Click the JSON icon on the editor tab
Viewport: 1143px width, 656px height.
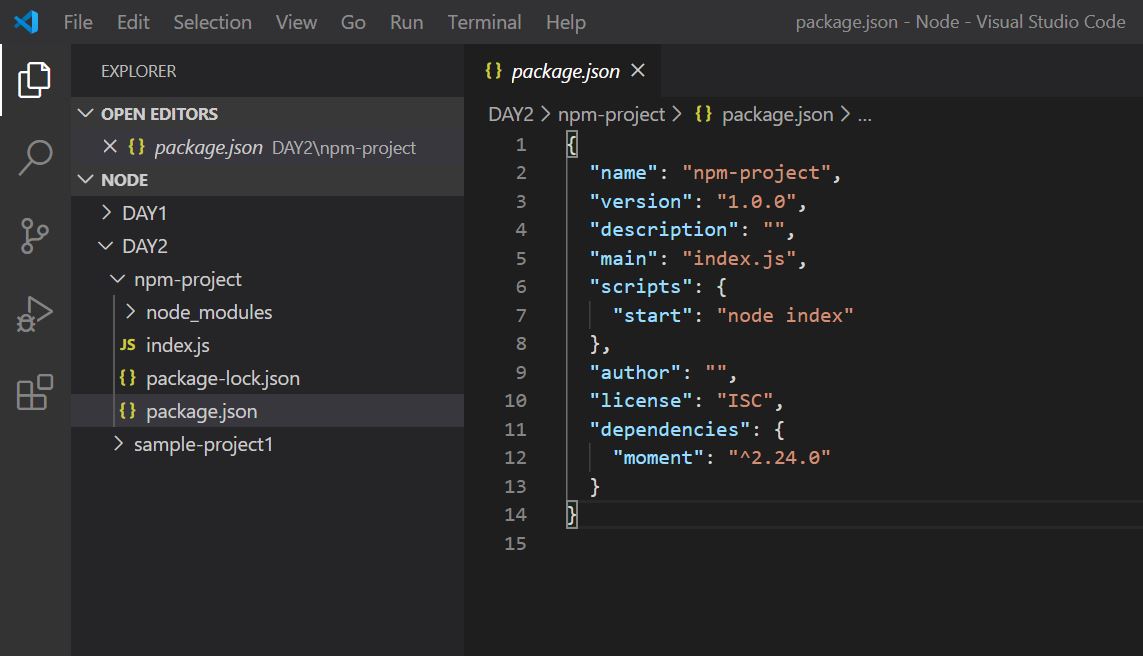click(494, 71)
